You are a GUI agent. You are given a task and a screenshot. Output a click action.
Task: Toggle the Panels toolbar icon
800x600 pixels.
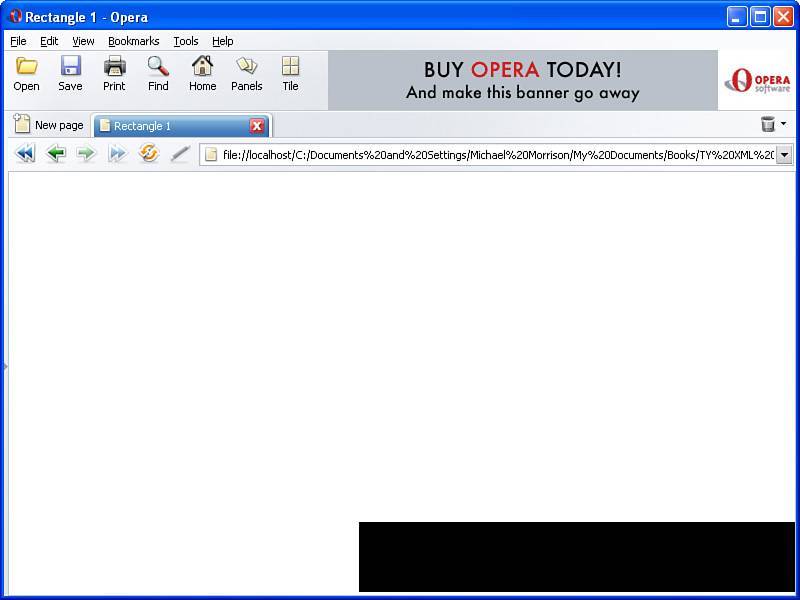click(247, 66)
